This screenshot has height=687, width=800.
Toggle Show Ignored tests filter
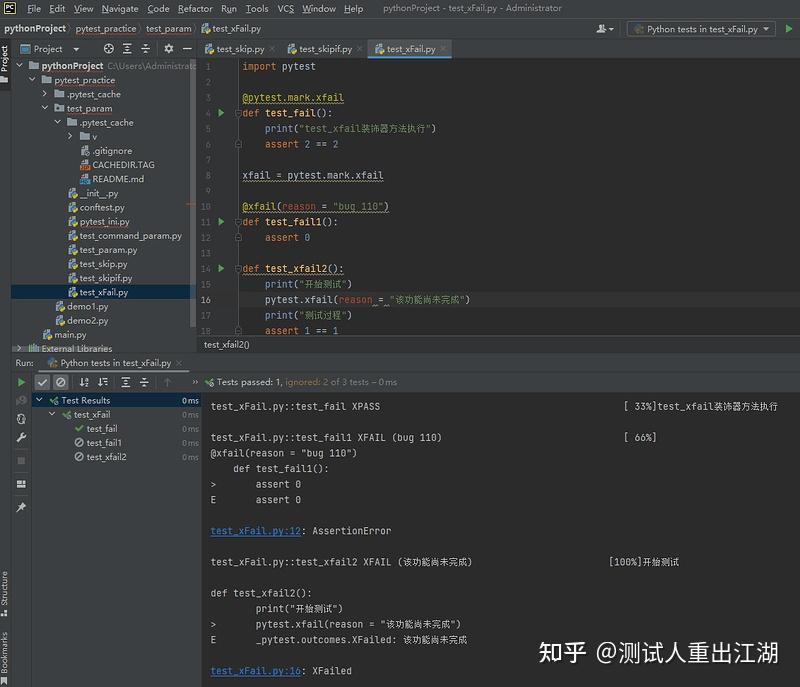[x=58, y=382]
